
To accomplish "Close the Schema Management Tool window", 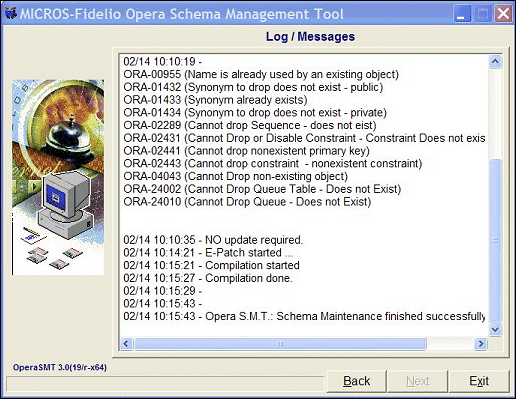I will 503,14.
